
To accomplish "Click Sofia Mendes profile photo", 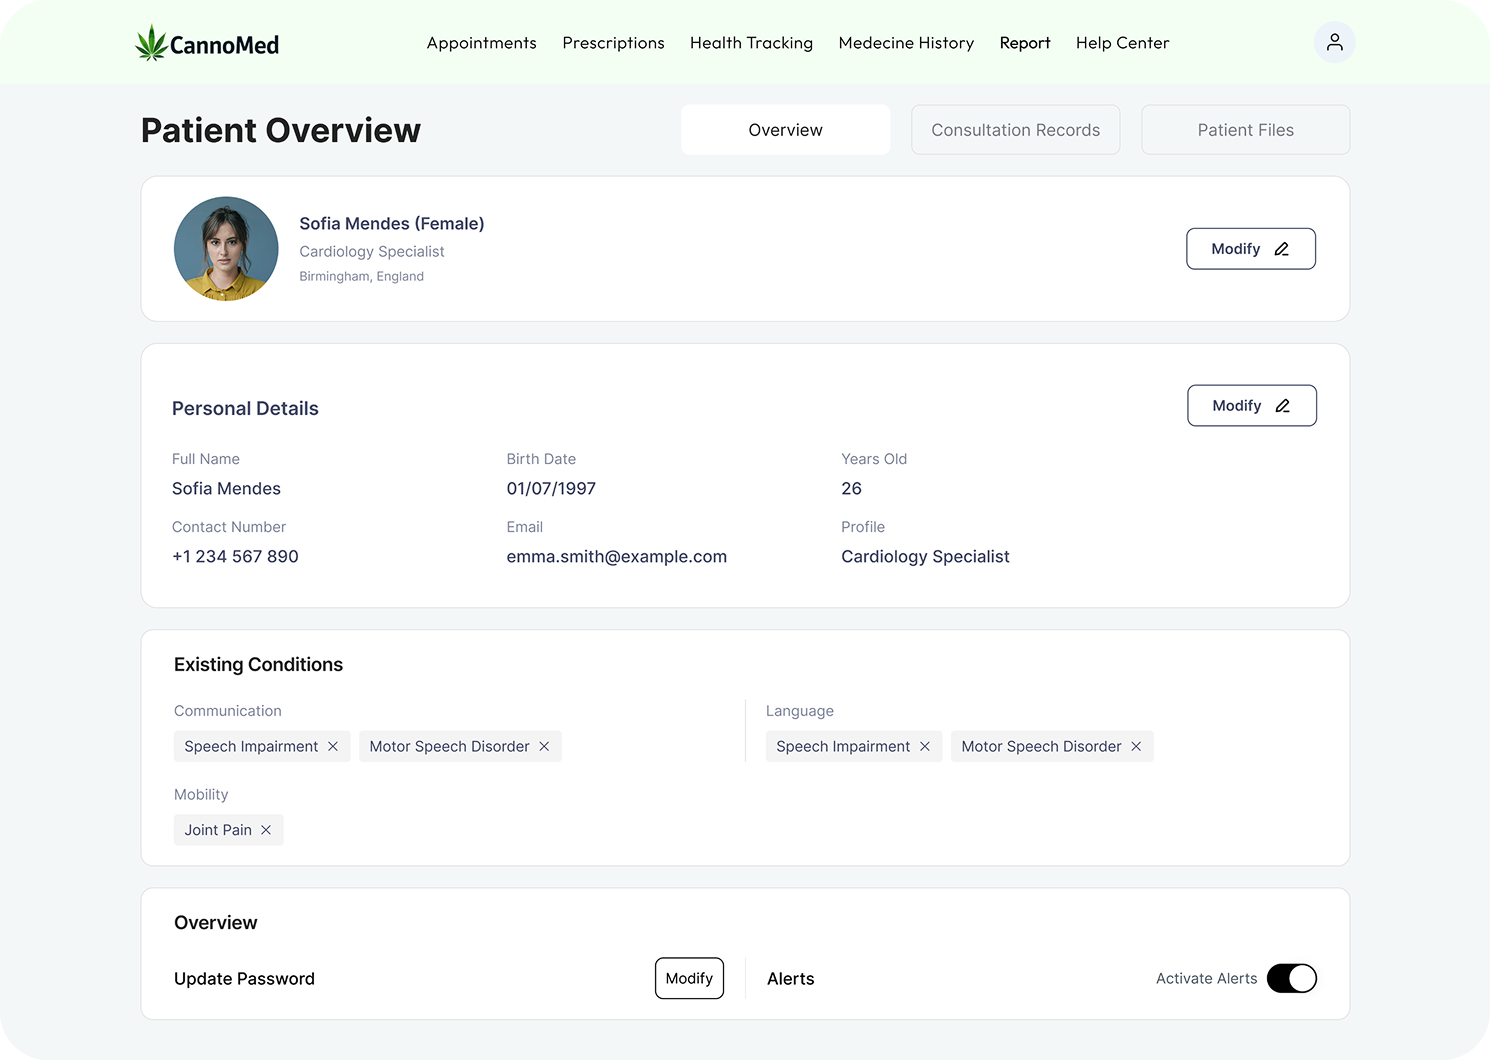I will pos(226,249).
